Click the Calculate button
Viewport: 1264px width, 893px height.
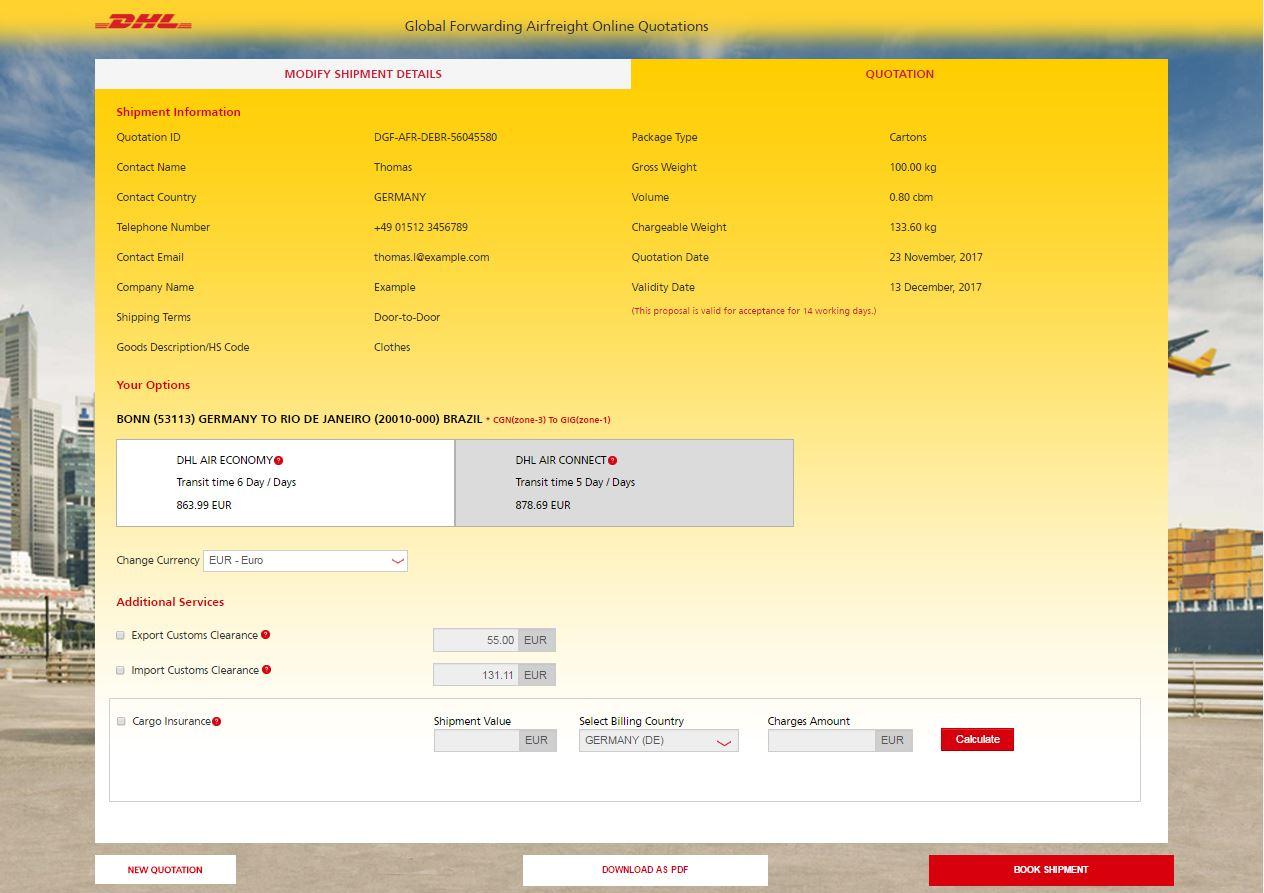977,739
